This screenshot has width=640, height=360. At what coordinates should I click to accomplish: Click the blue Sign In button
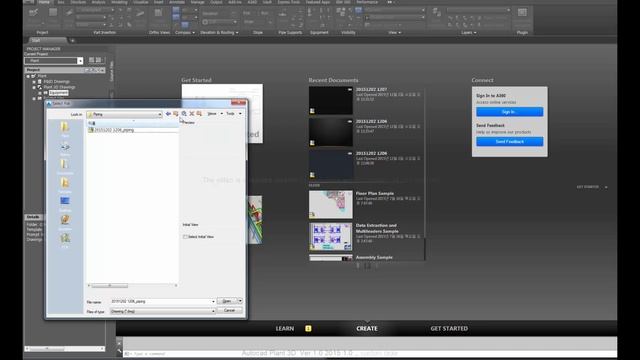509,112
